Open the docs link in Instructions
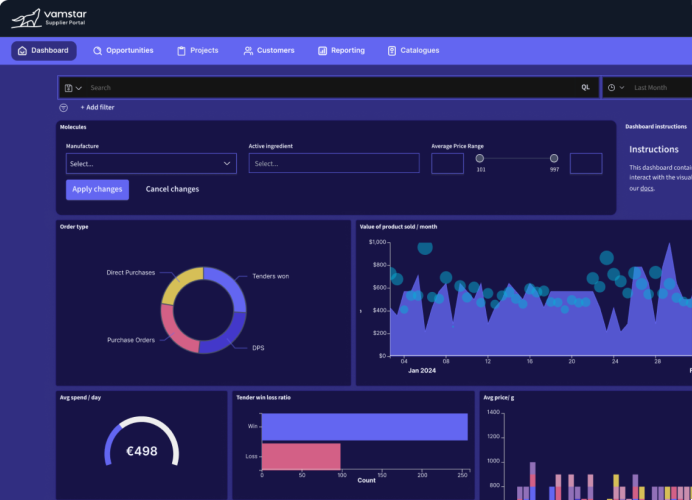This screenshot has width=692, height=500. (647, 188)
